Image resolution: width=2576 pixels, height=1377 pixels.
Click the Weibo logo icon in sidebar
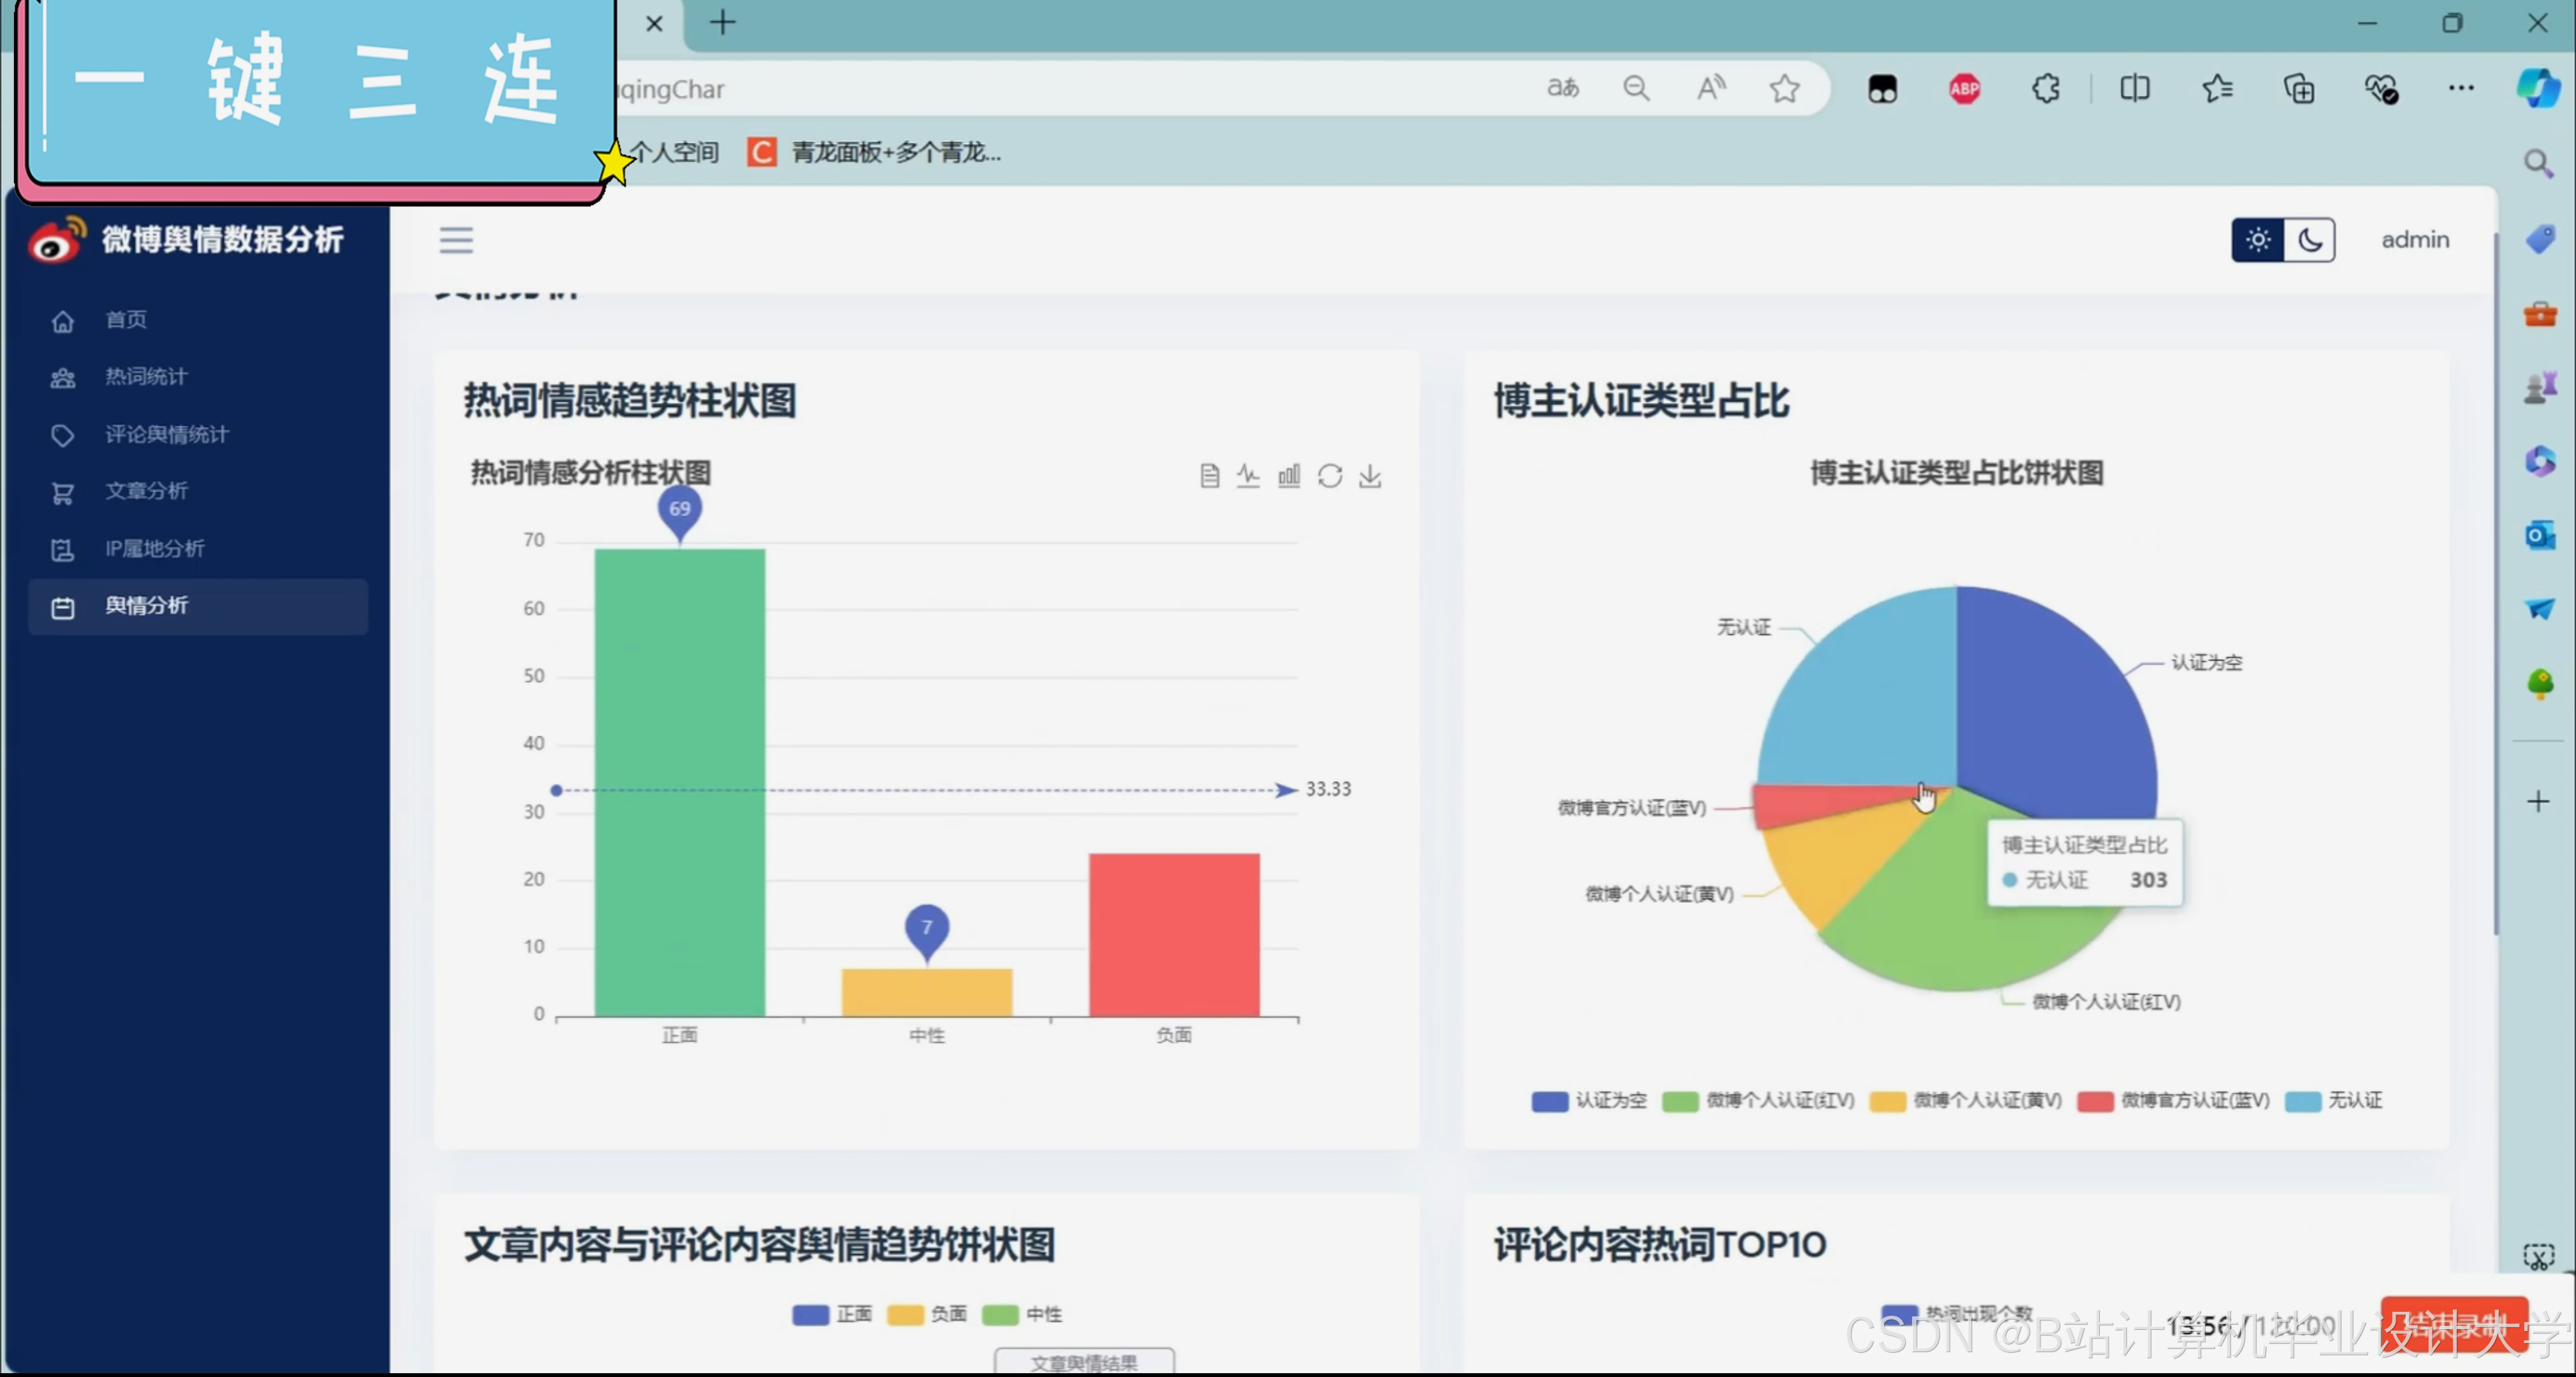tap(56, 240)
